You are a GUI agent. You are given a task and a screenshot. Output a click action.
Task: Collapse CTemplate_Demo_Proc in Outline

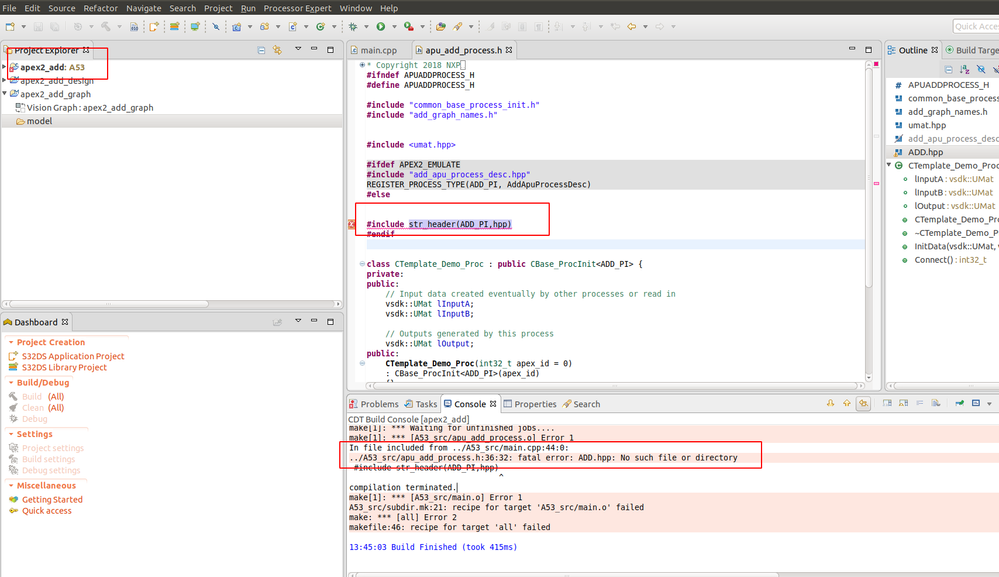pos(889,166)
